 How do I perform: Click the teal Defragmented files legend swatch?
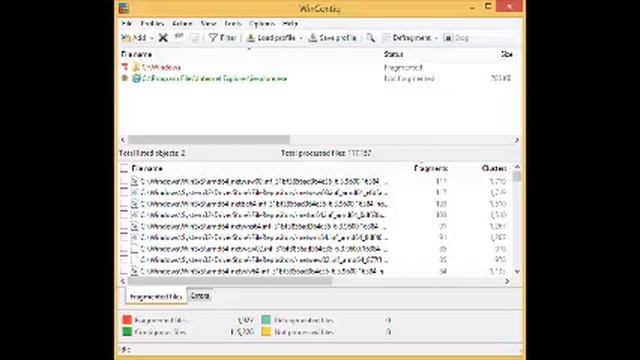pos(266,320)
